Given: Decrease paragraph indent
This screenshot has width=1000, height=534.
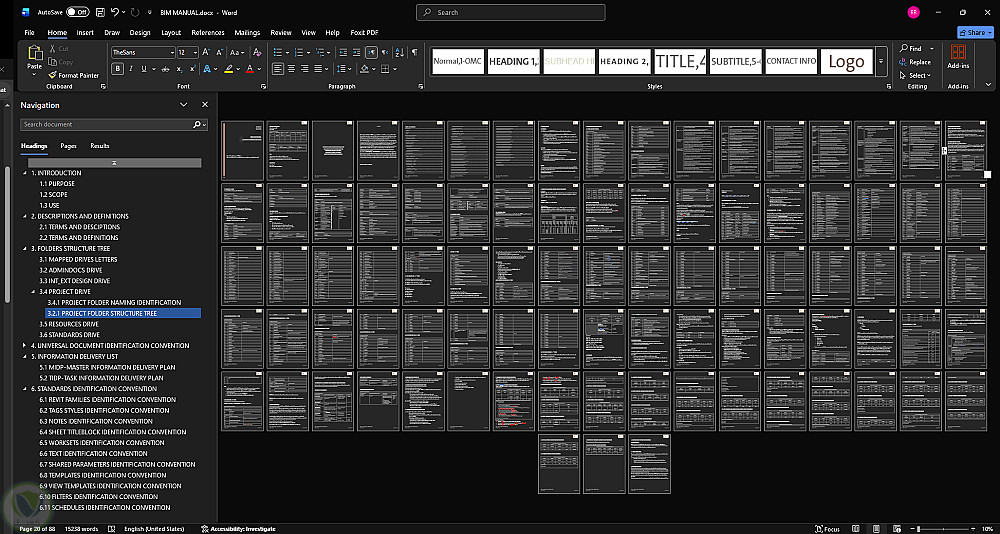Looking at the screenshot, I should coord(343,52).
